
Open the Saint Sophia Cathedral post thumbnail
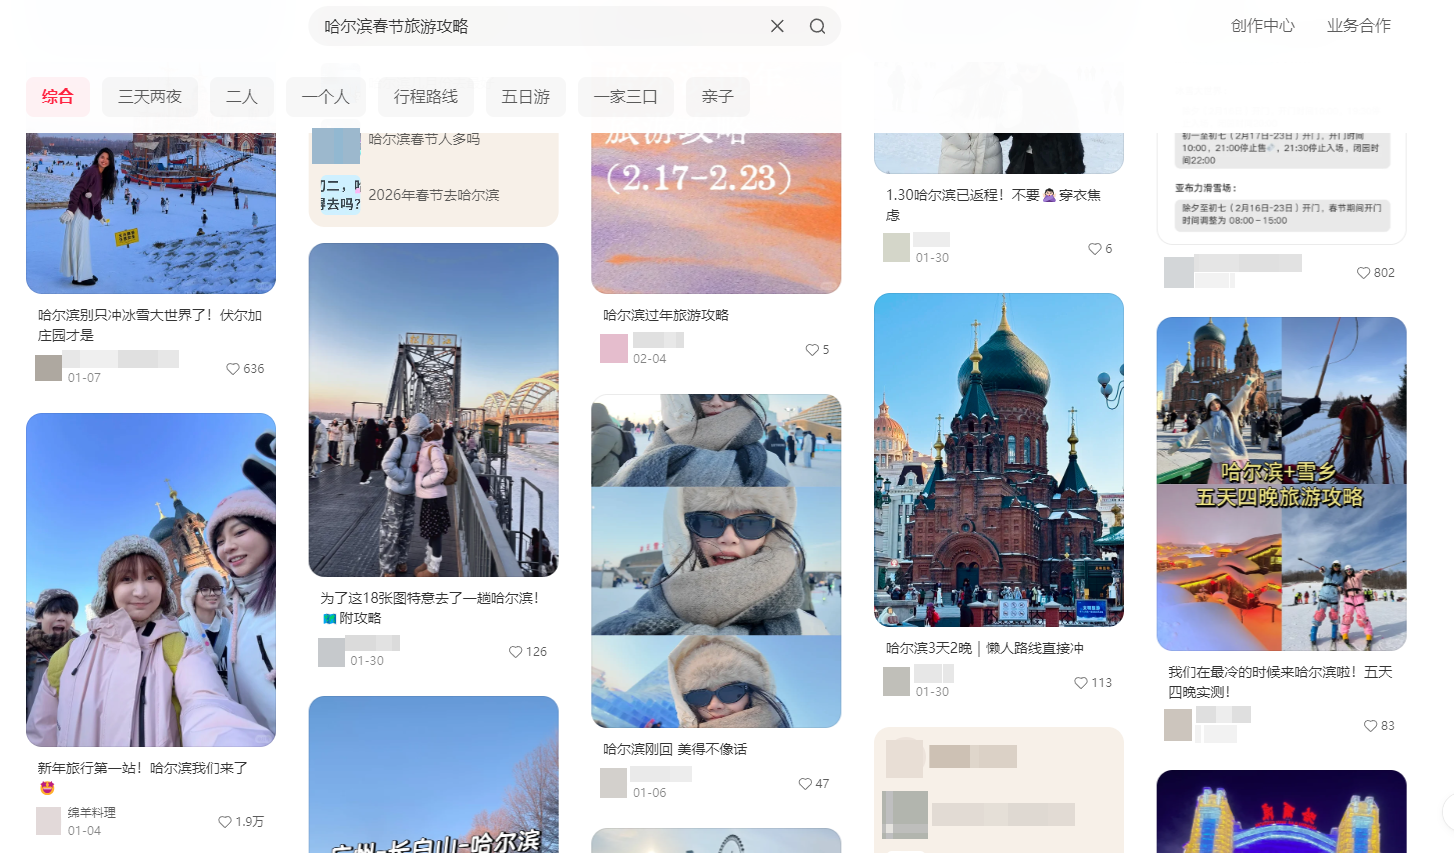coord(998,461)
